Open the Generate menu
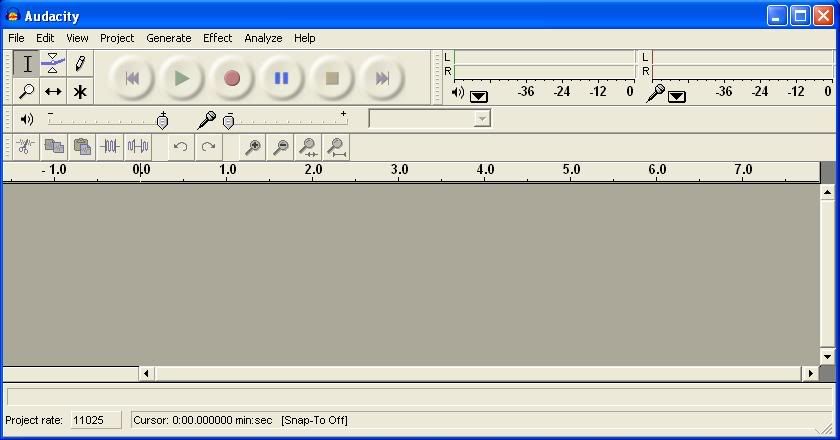Viewport: 840px width, 440px height. click(169, 38)
